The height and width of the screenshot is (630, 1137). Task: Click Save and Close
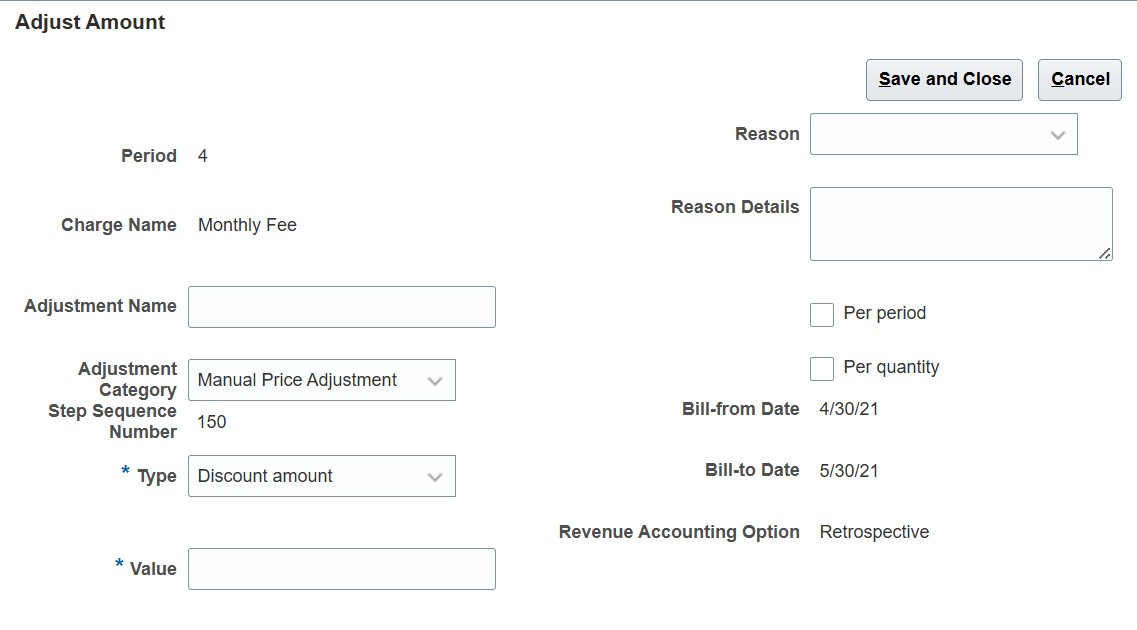[943, 79]
